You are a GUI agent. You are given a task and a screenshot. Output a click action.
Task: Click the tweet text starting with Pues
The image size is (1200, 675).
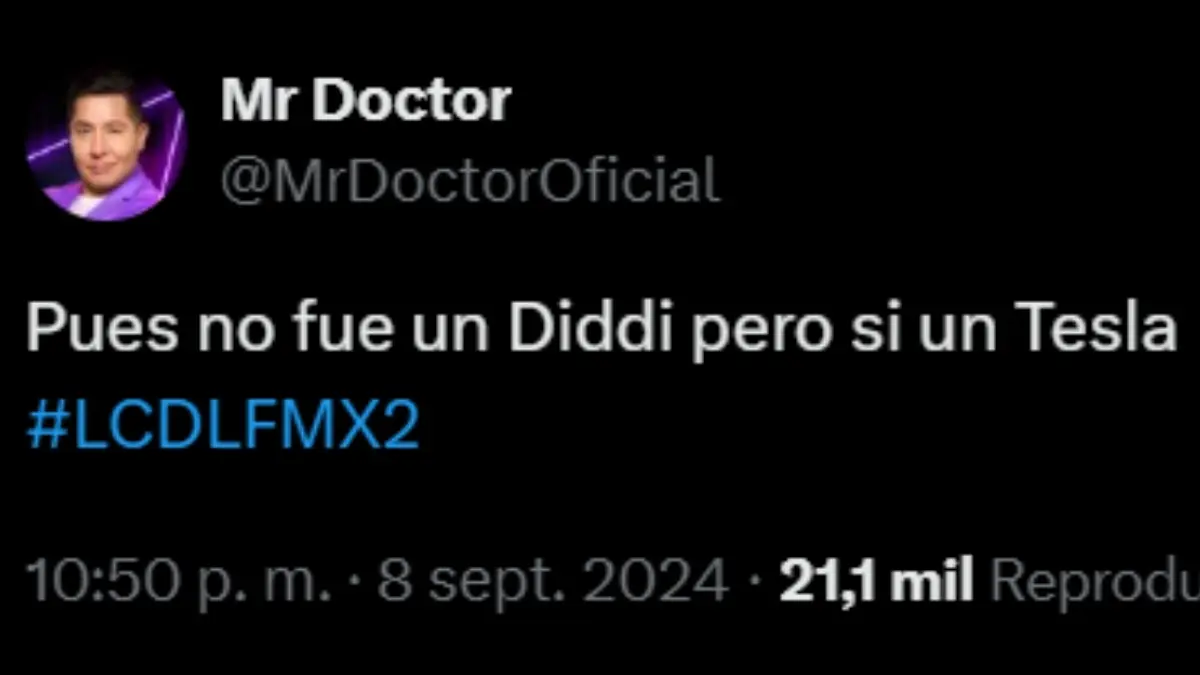tap(601, 329)
